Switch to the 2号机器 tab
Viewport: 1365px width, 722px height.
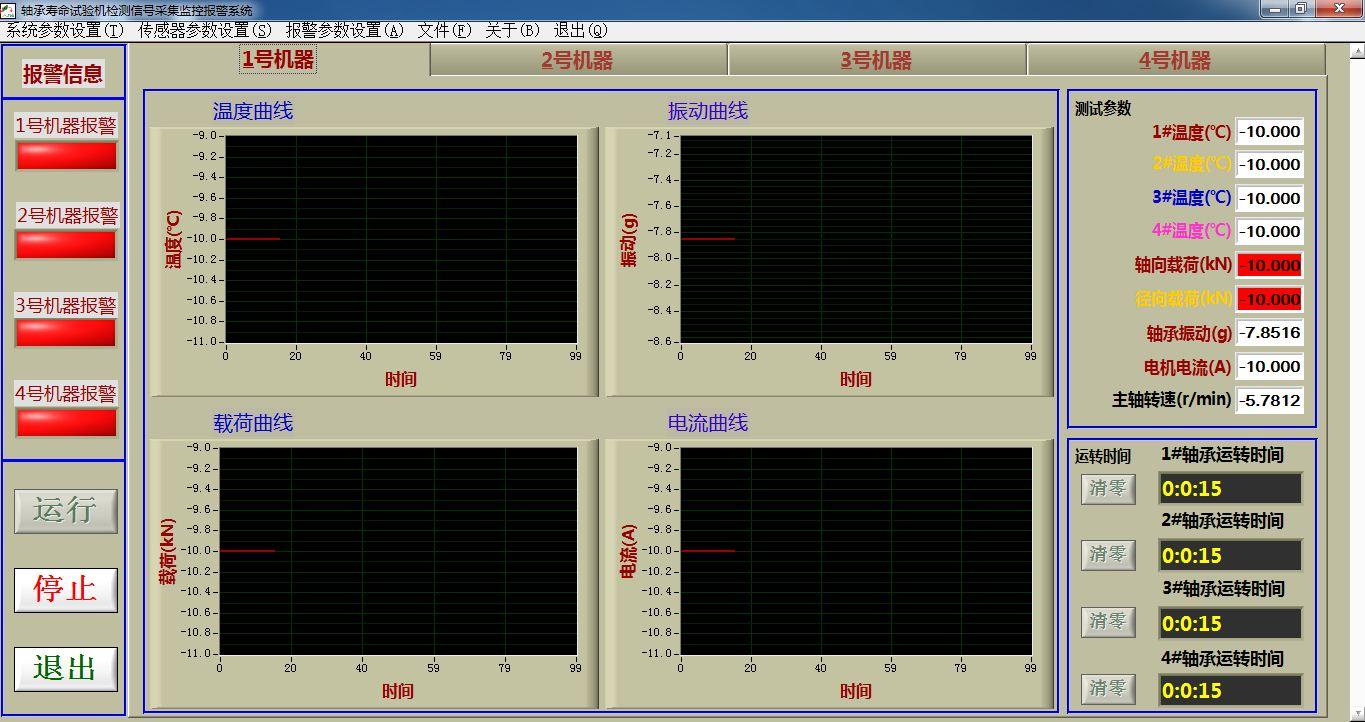[578, 60]
